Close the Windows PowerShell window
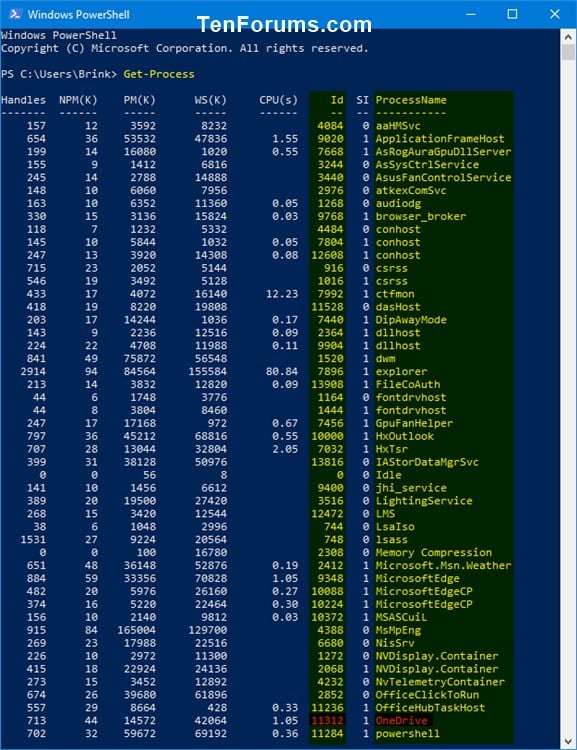 tap(555, 14)
